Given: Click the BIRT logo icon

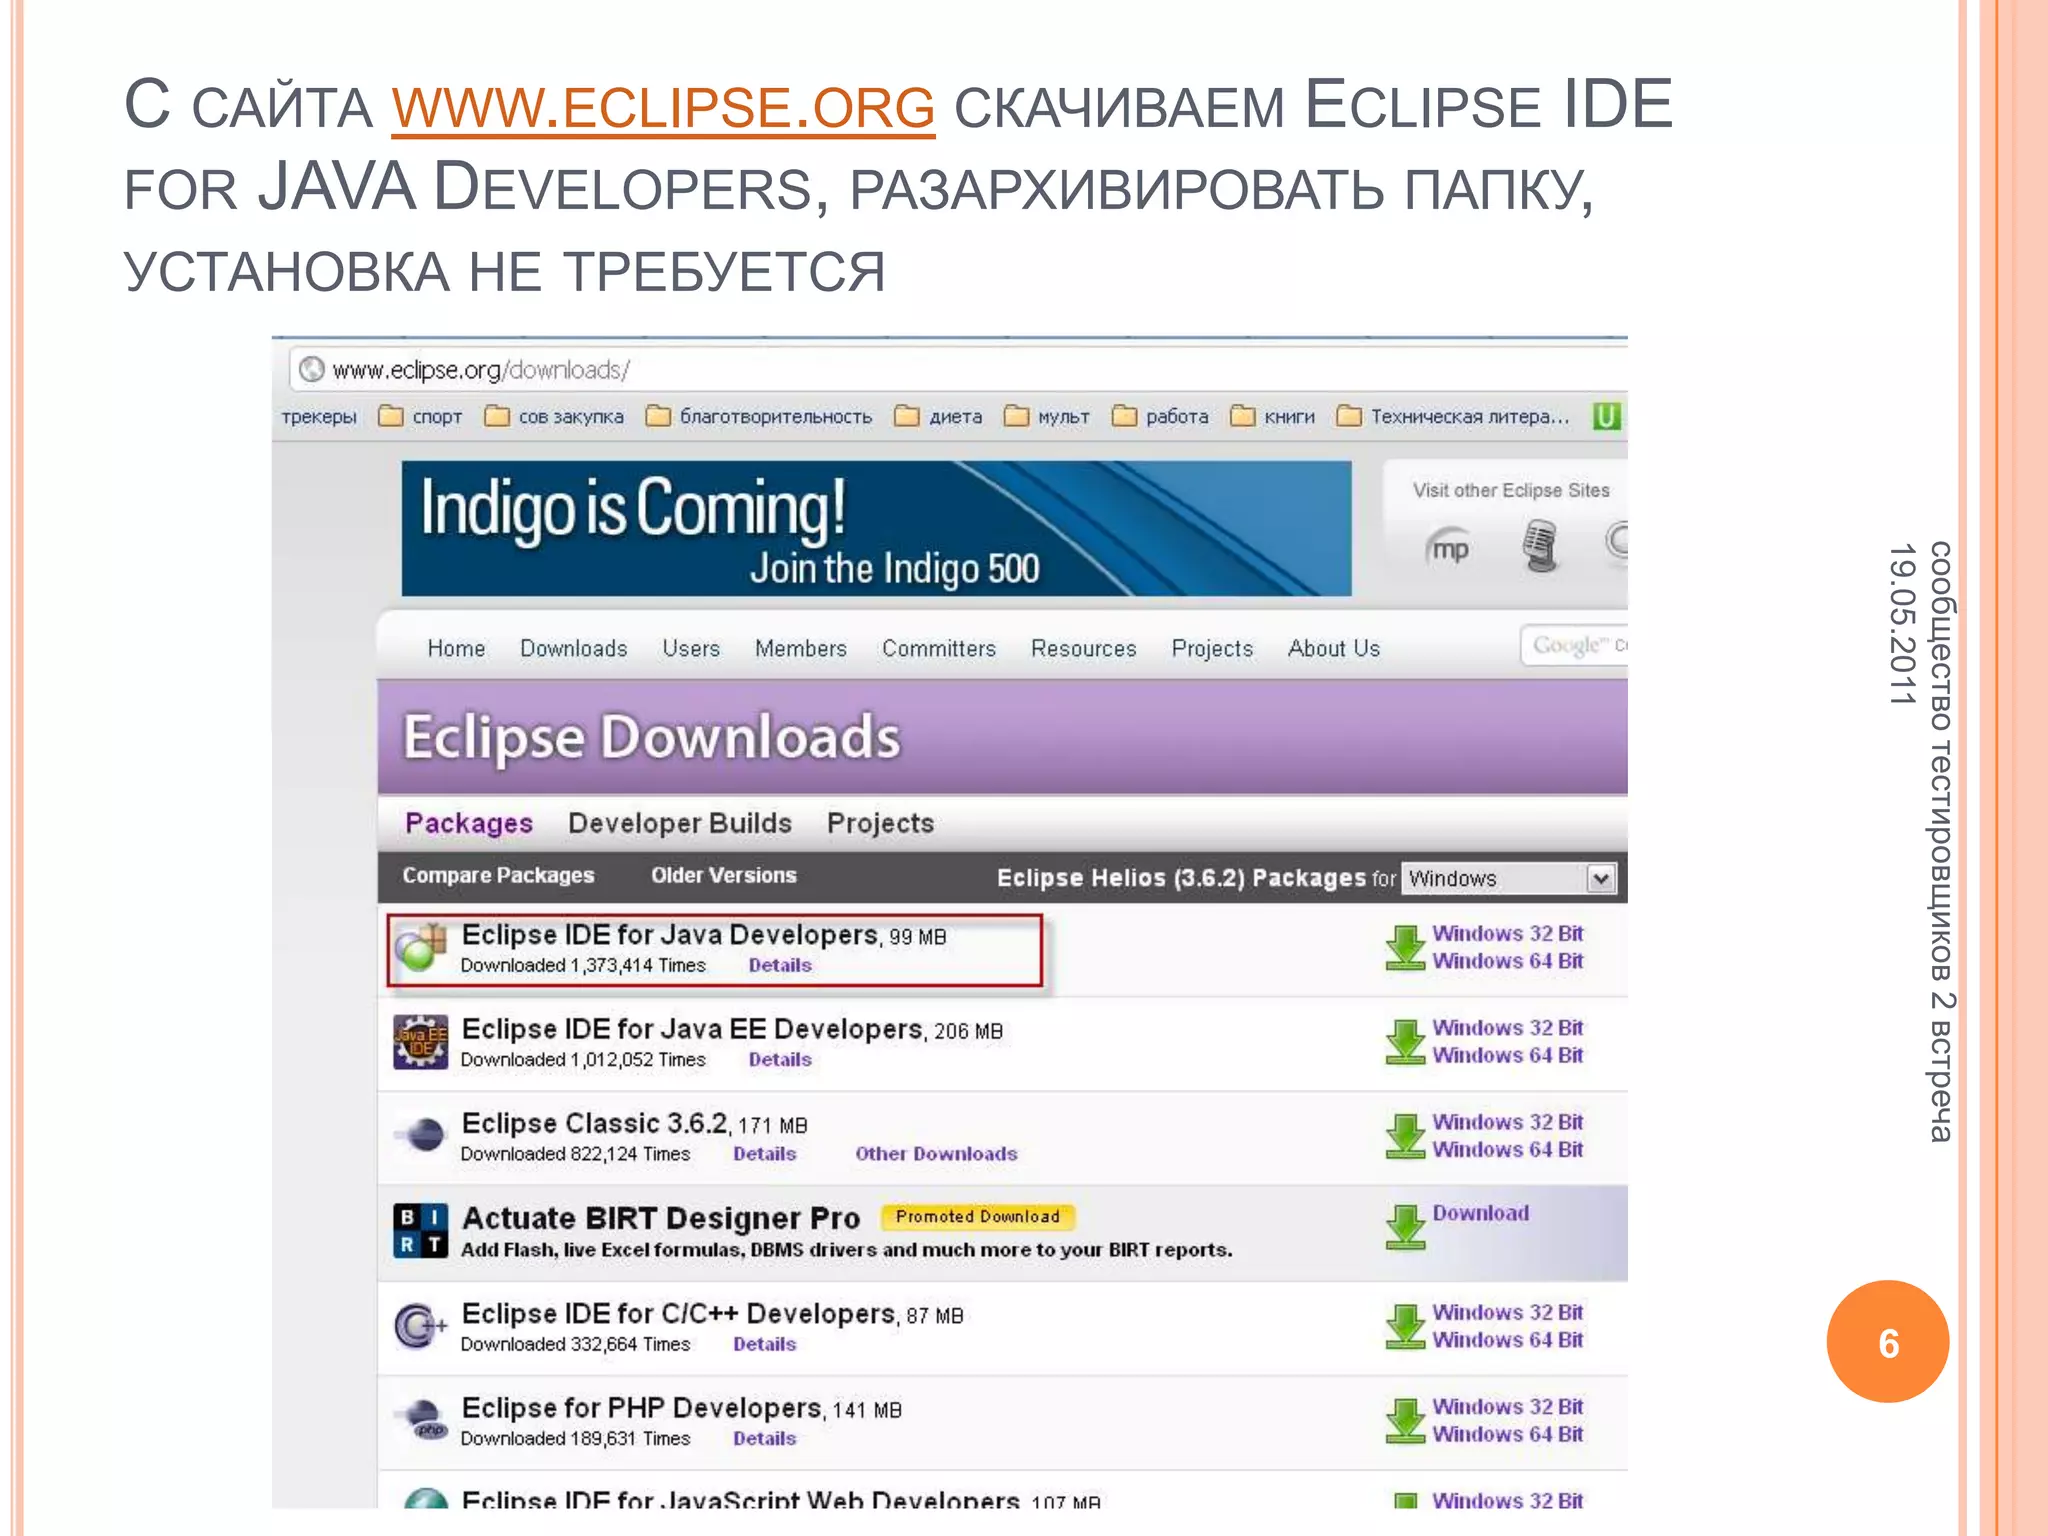Looking at the screenshot, I should 420,1231.
